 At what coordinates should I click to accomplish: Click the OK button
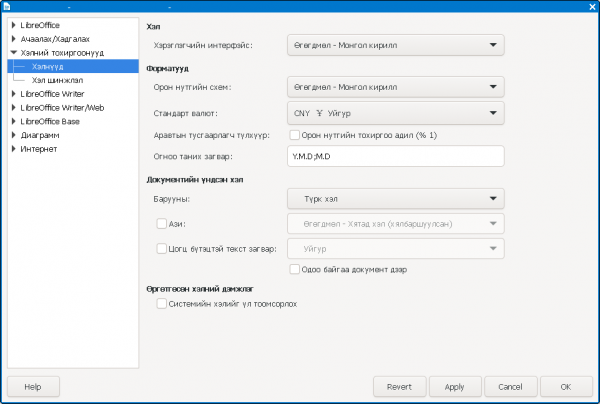[x=566, y=387]
